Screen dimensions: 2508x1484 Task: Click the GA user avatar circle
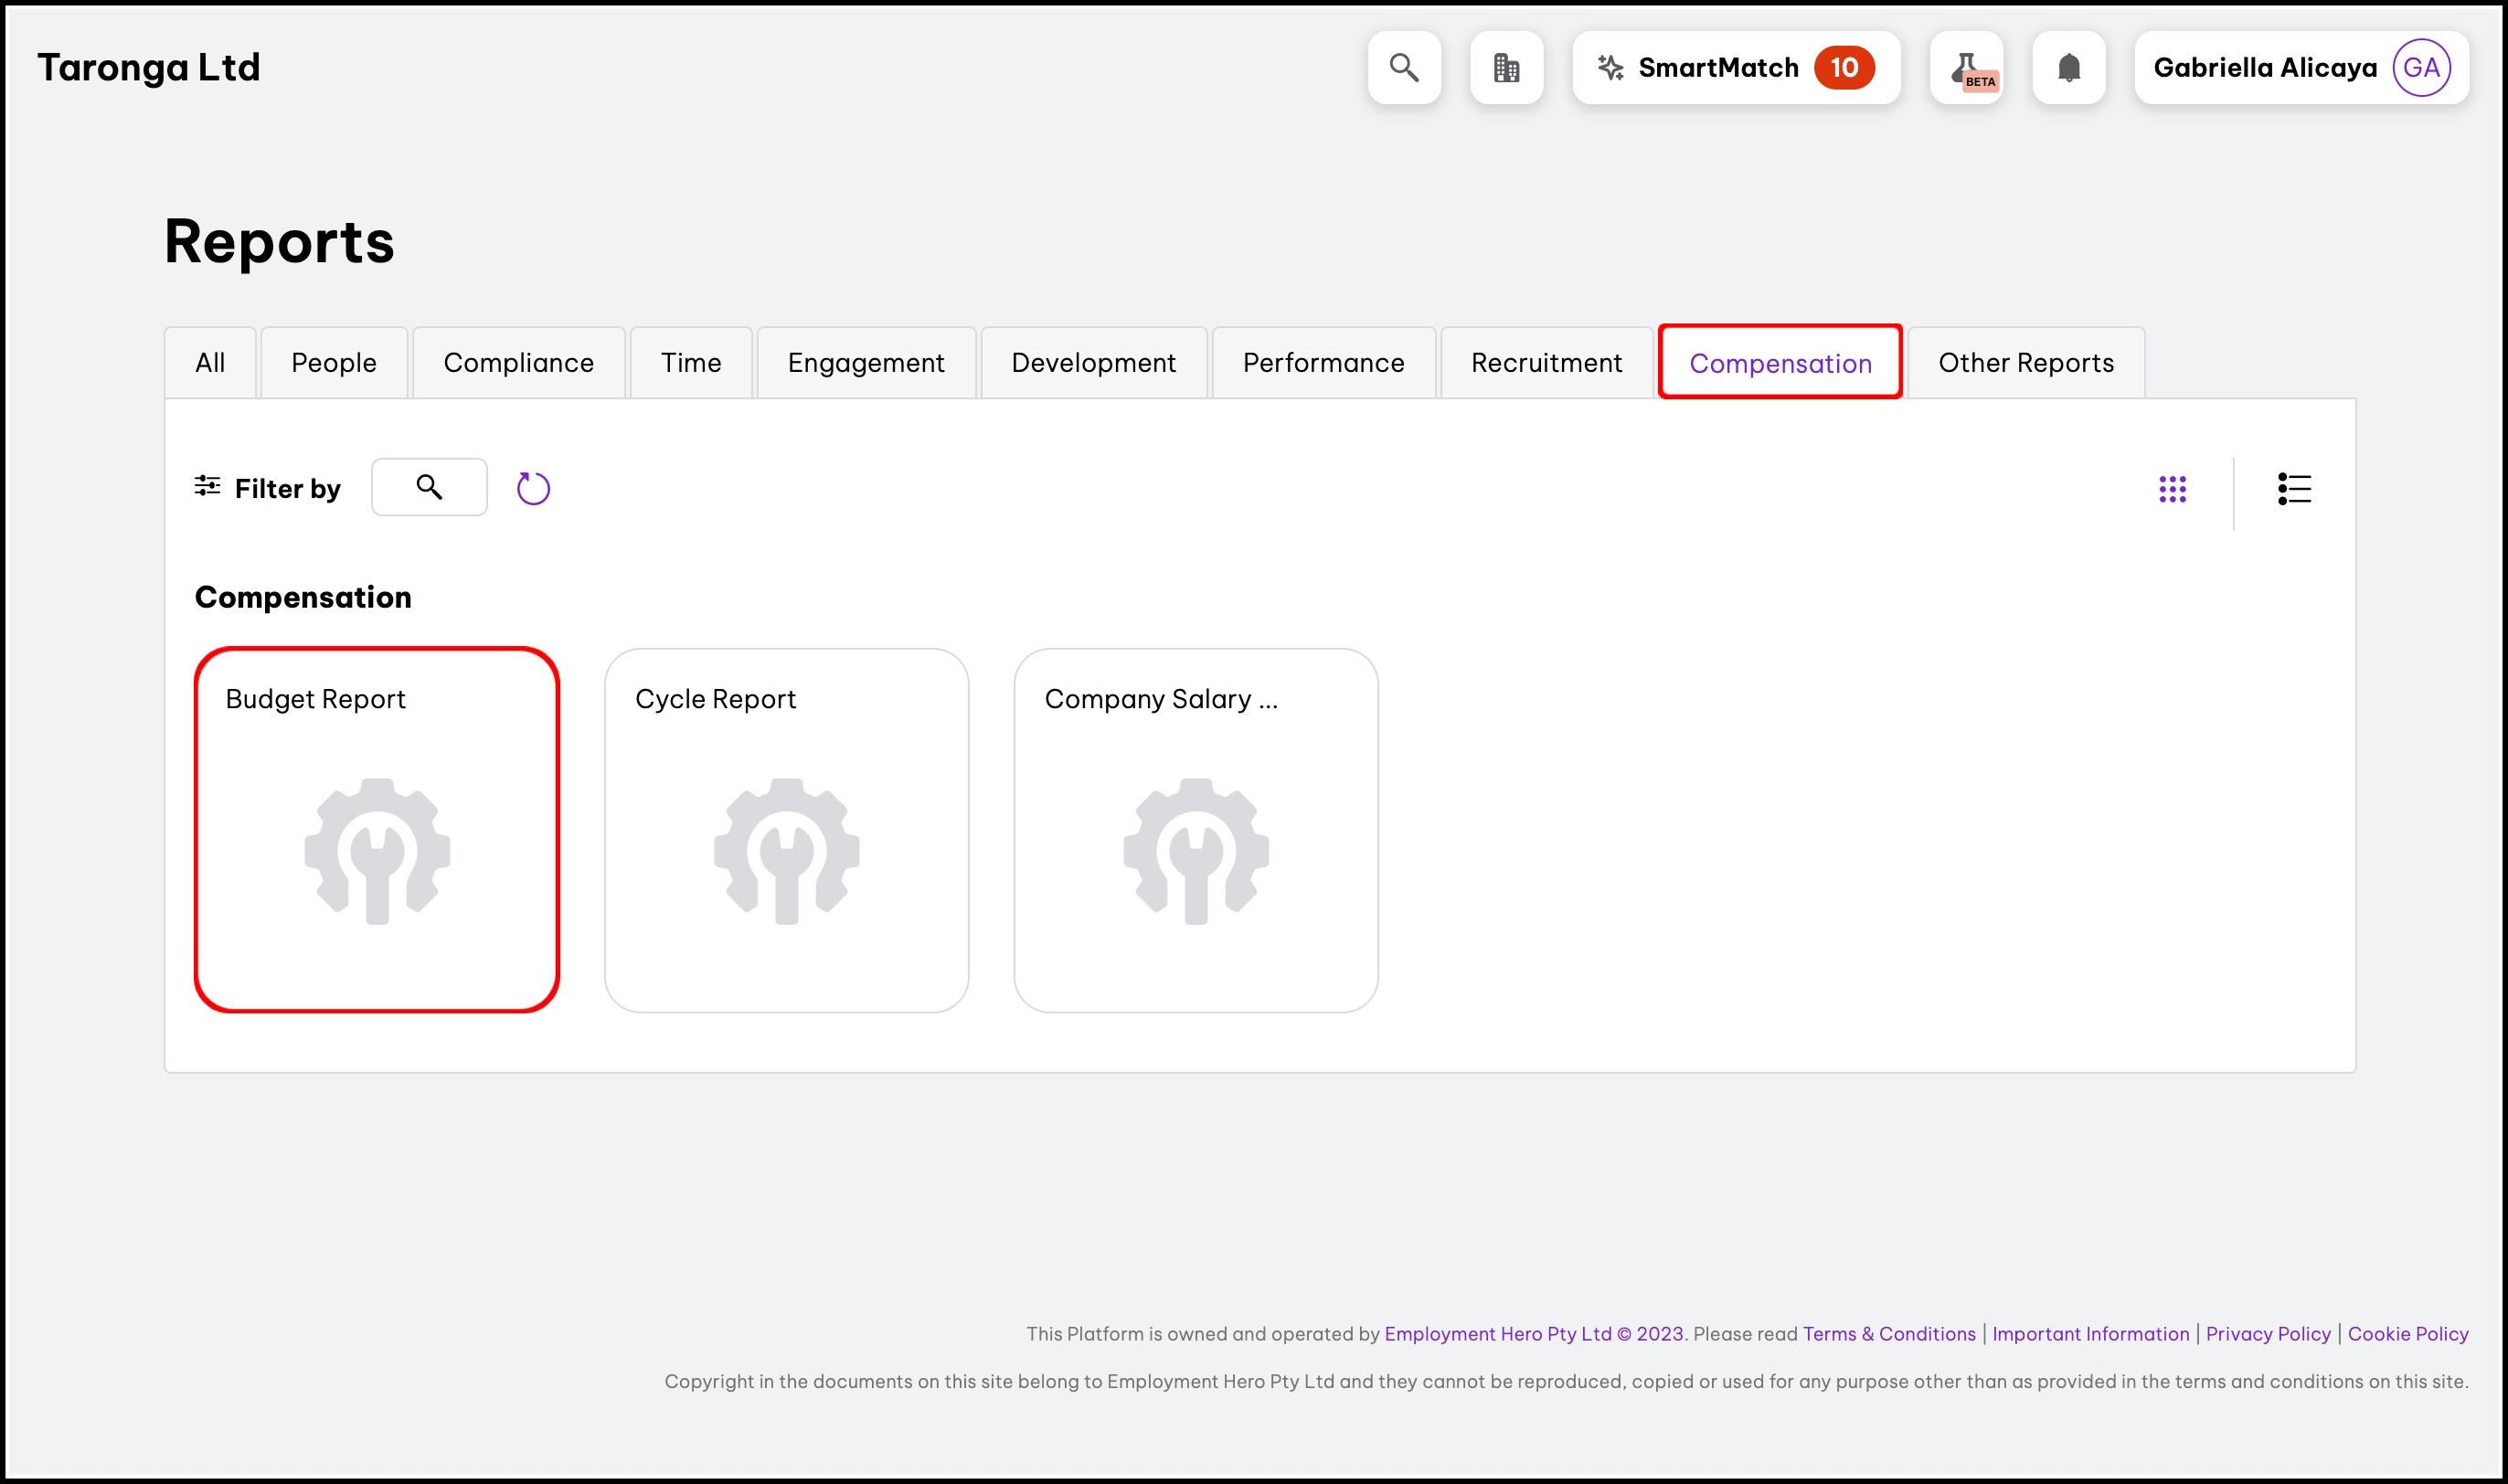pos(2420,68)
